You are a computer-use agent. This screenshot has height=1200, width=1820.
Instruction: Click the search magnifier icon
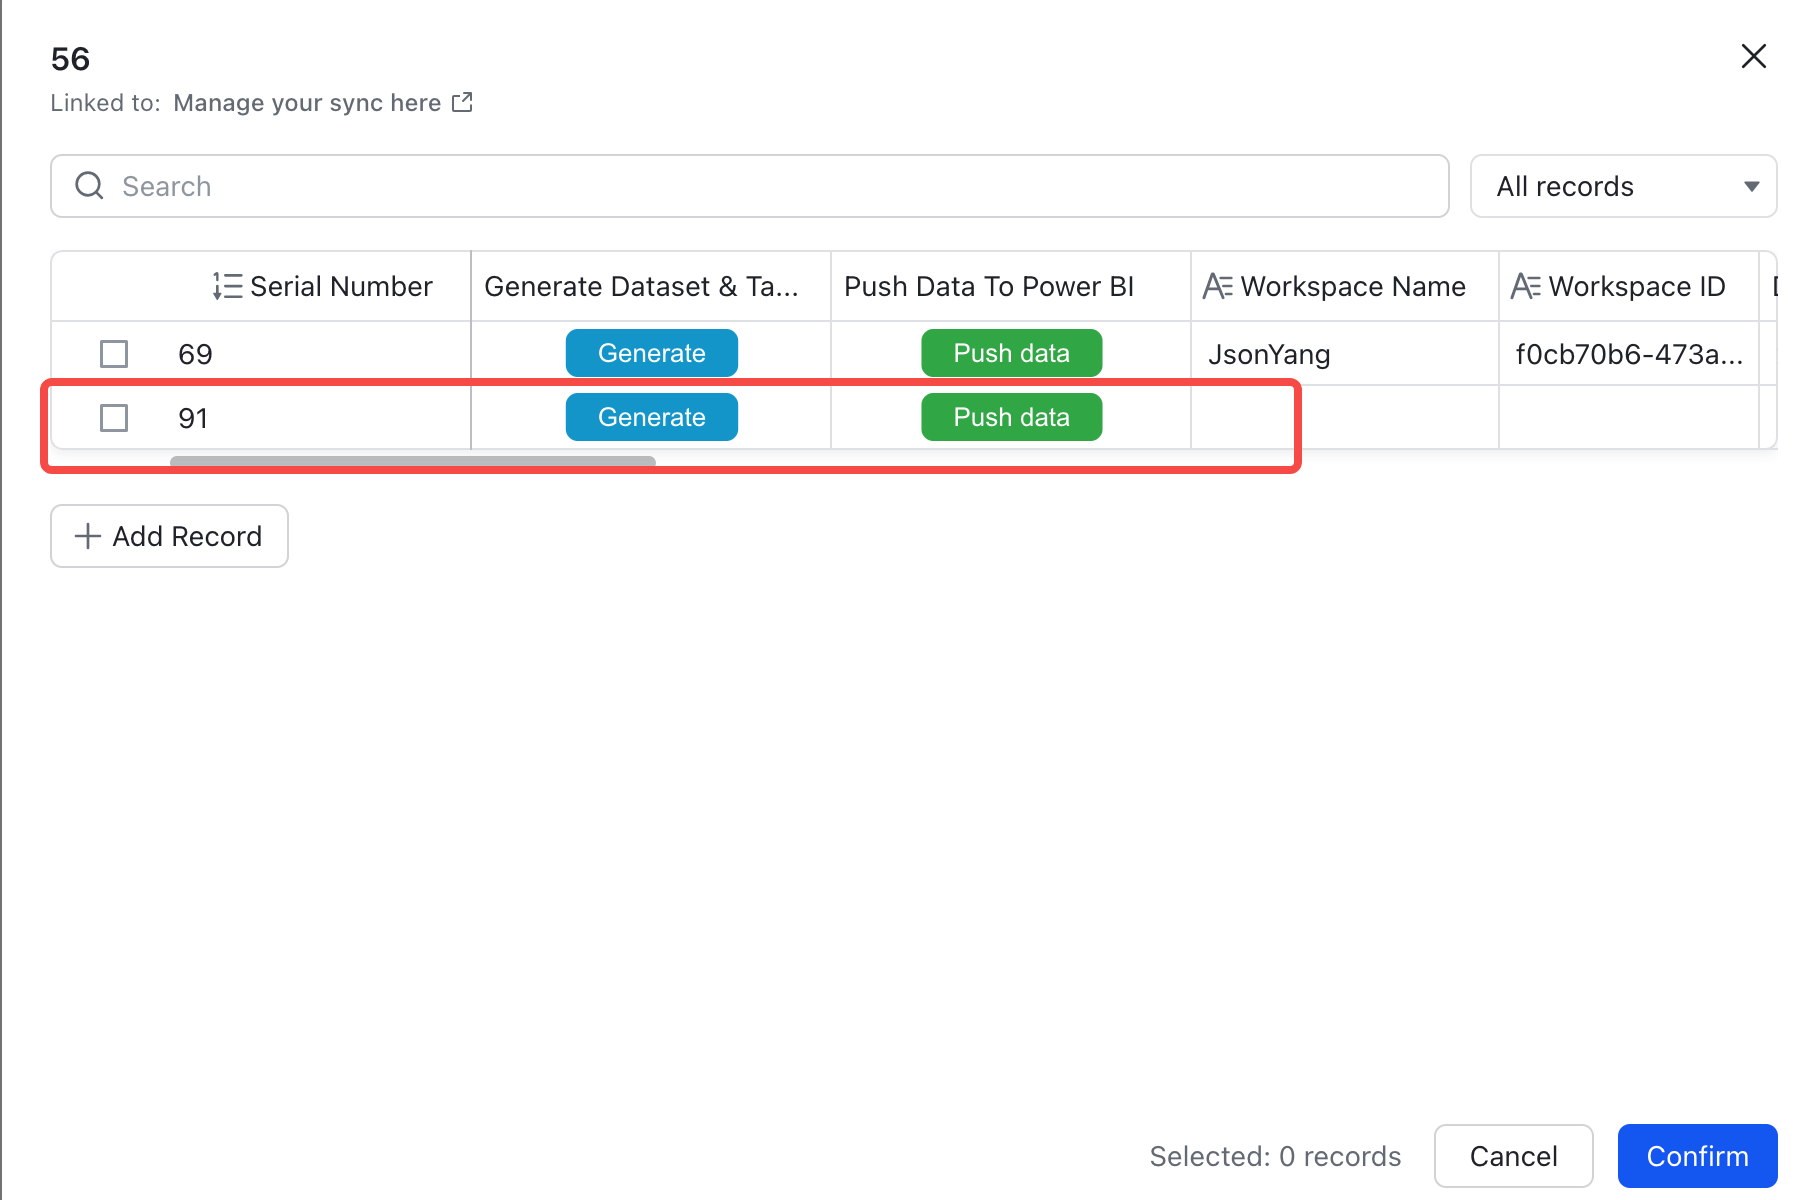[90, 186]
